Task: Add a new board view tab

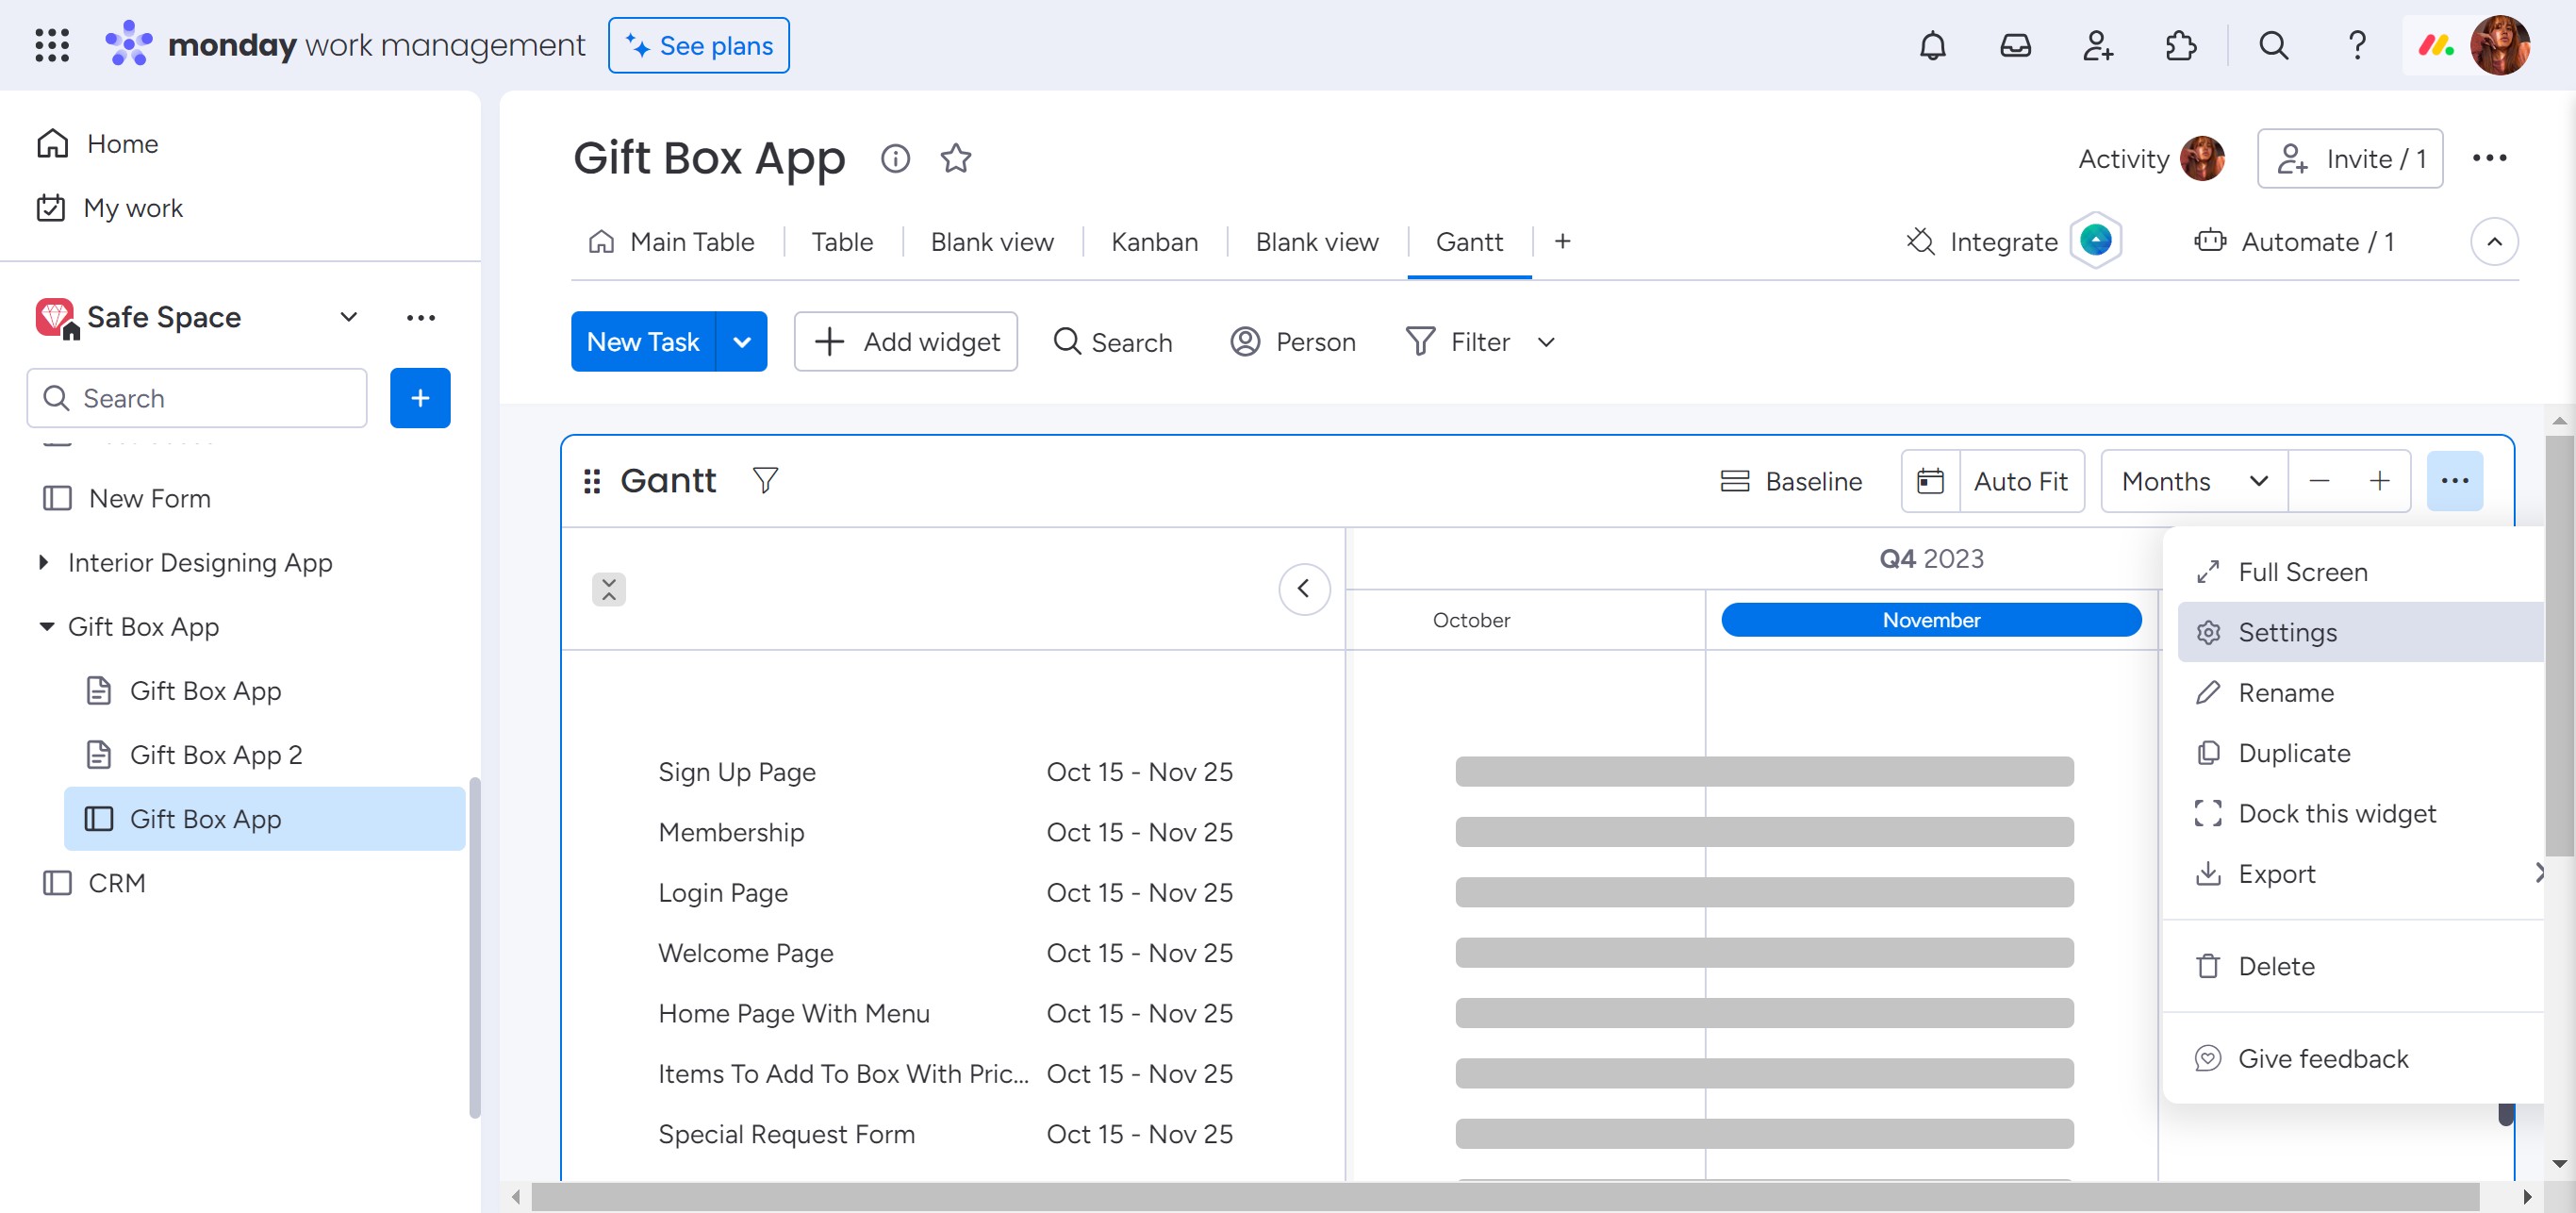Action: pyautogui.click(x=1562, y=242)
